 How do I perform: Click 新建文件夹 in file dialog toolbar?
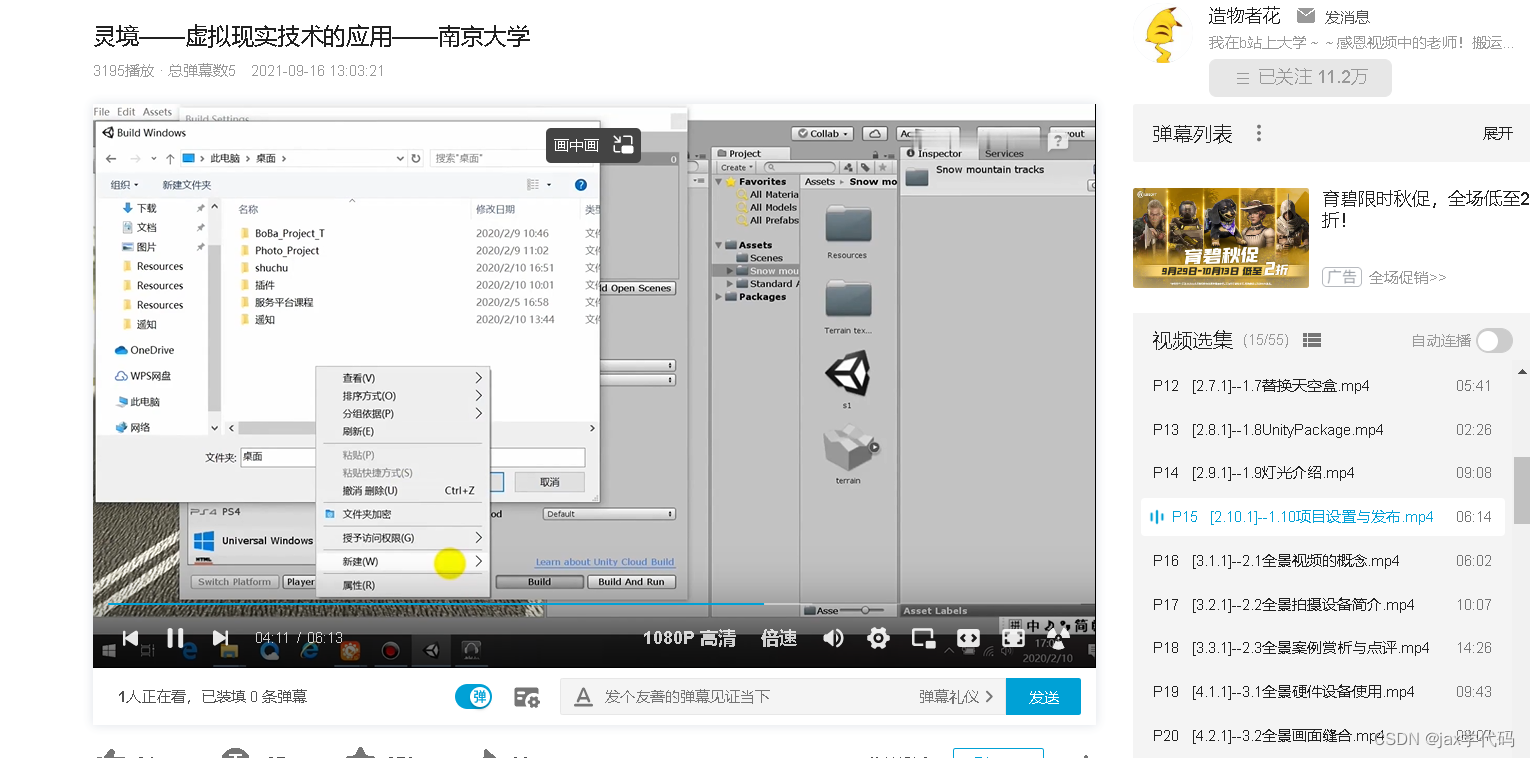point(186,185)
